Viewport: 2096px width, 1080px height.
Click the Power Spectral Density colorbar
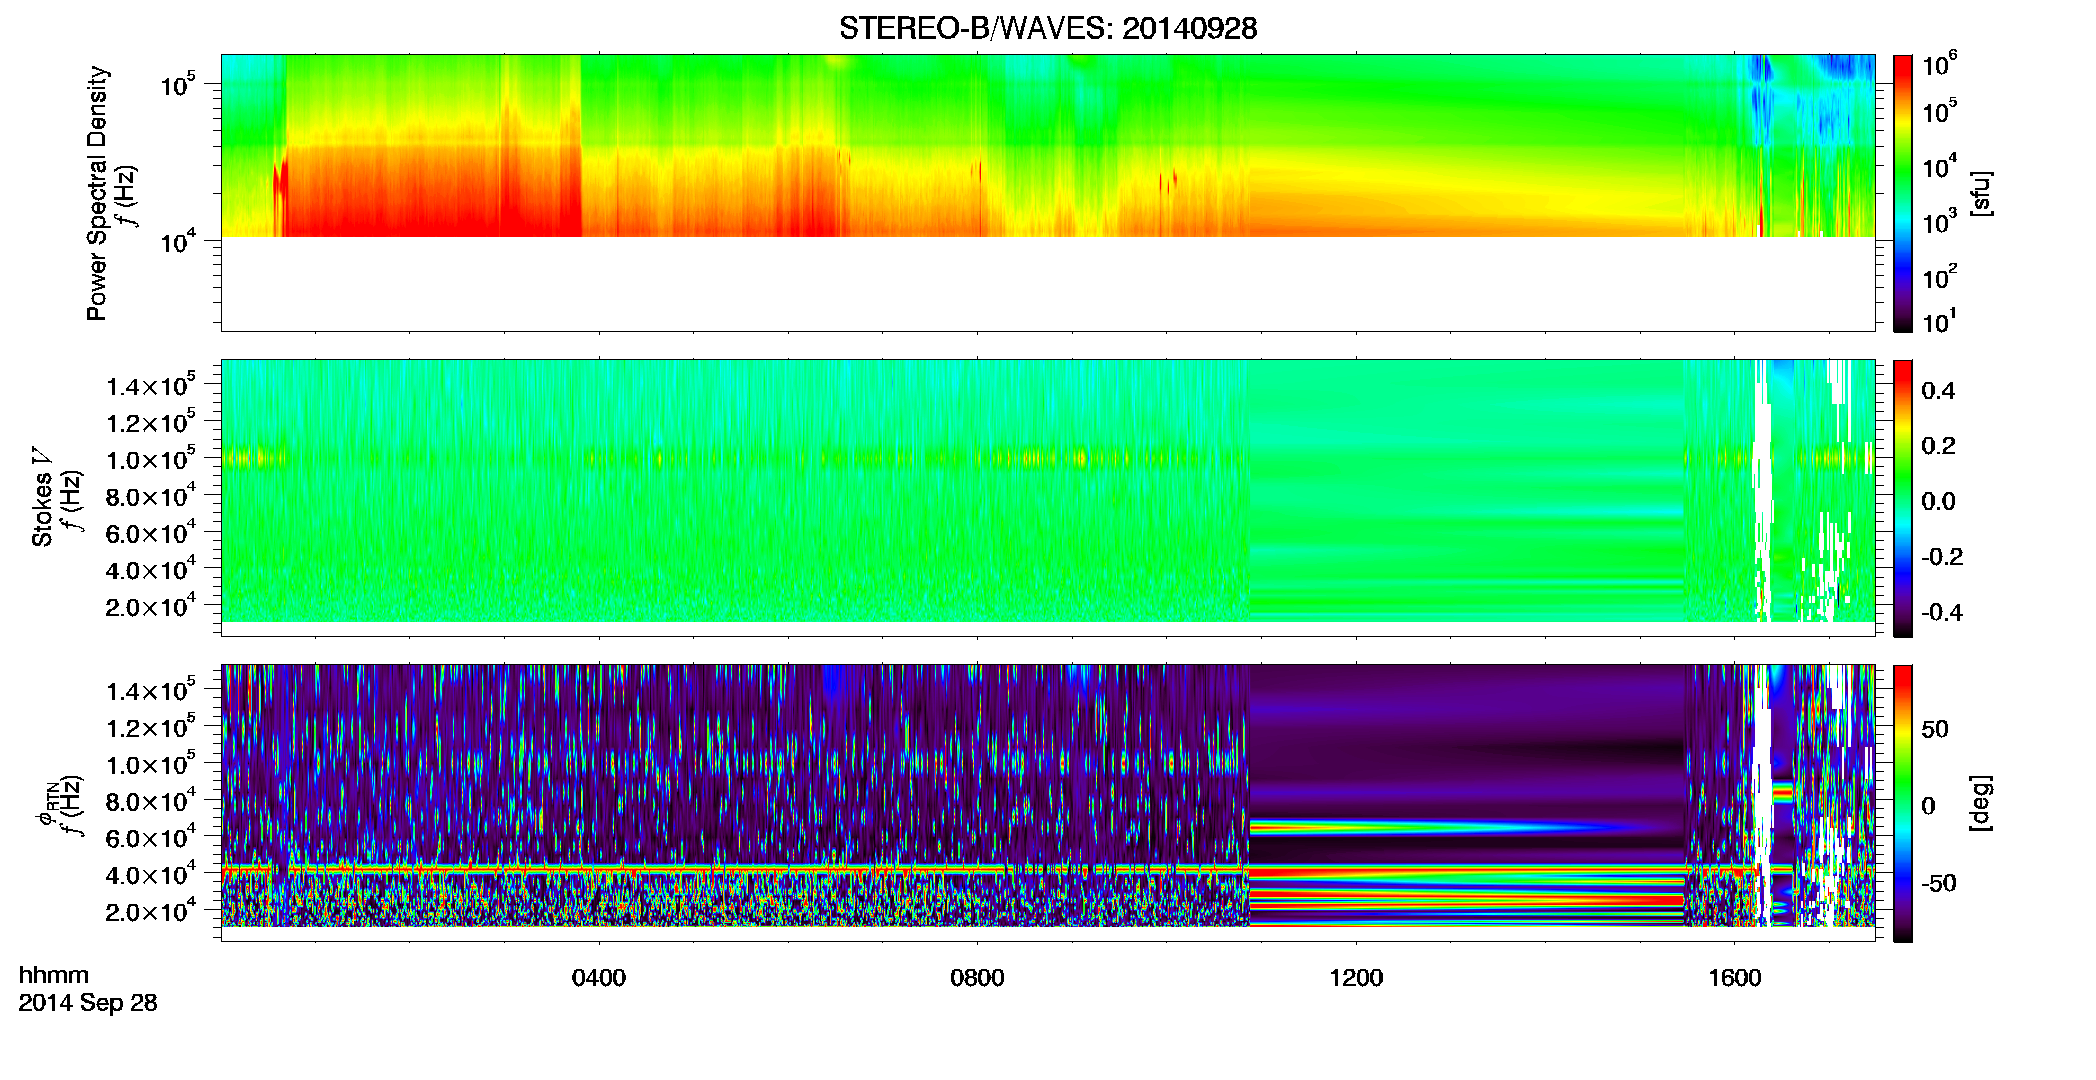[x=1902, y=193]
